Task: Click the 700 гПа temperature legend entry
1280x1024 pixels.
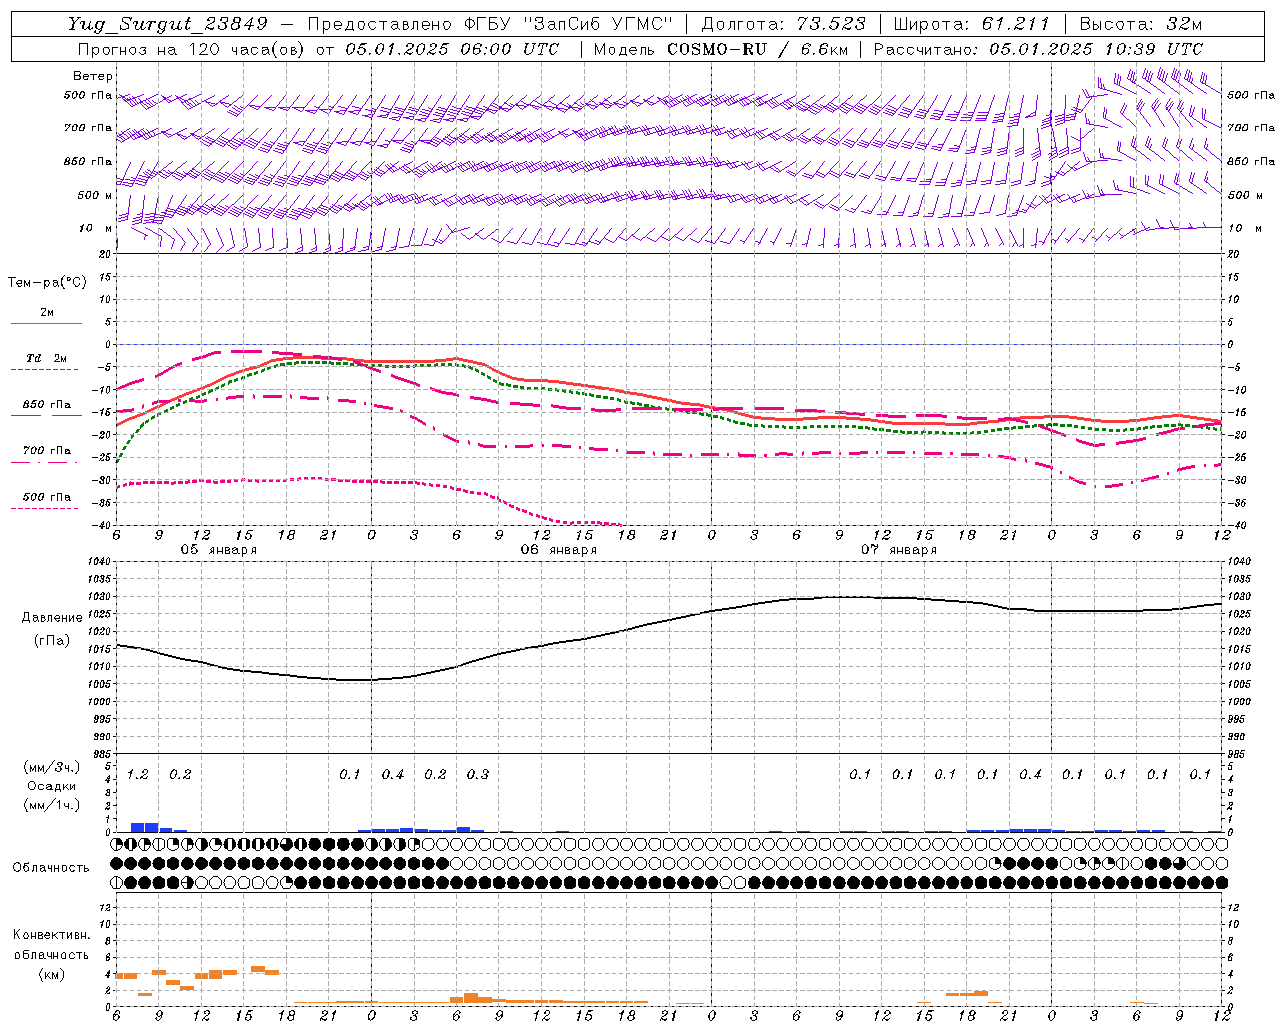Action: point(46,451)
